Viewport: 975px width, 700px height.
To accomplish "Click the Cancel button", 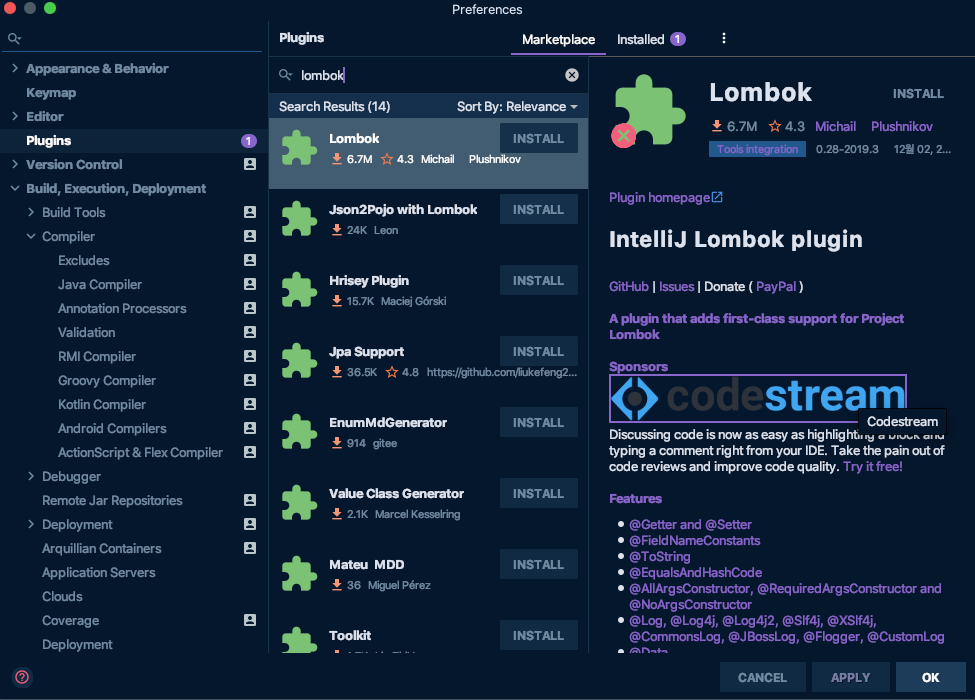I will (762, 677).
